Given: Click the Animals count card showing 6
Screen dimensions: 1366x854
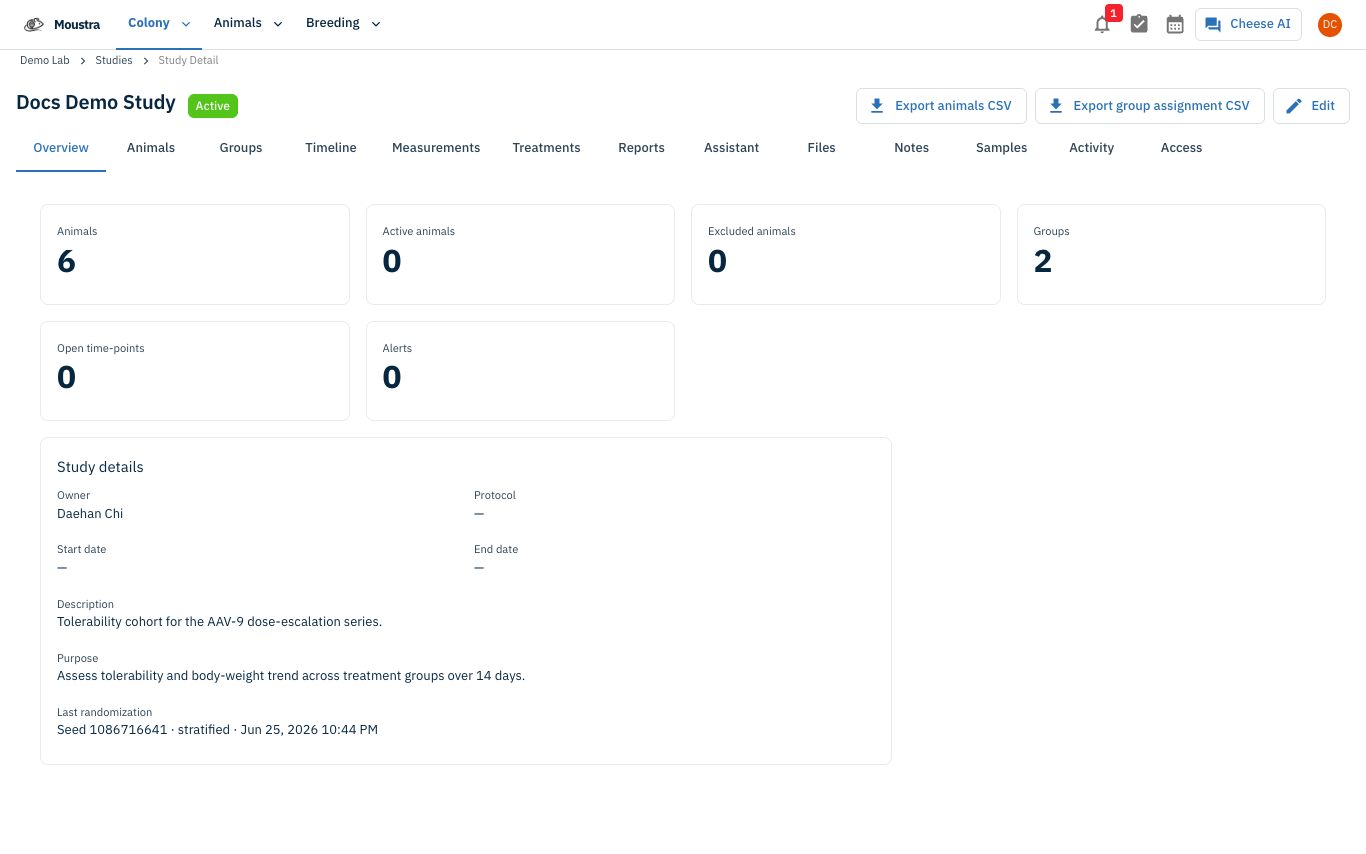Looking at the screenshot, I should point(195,254).
